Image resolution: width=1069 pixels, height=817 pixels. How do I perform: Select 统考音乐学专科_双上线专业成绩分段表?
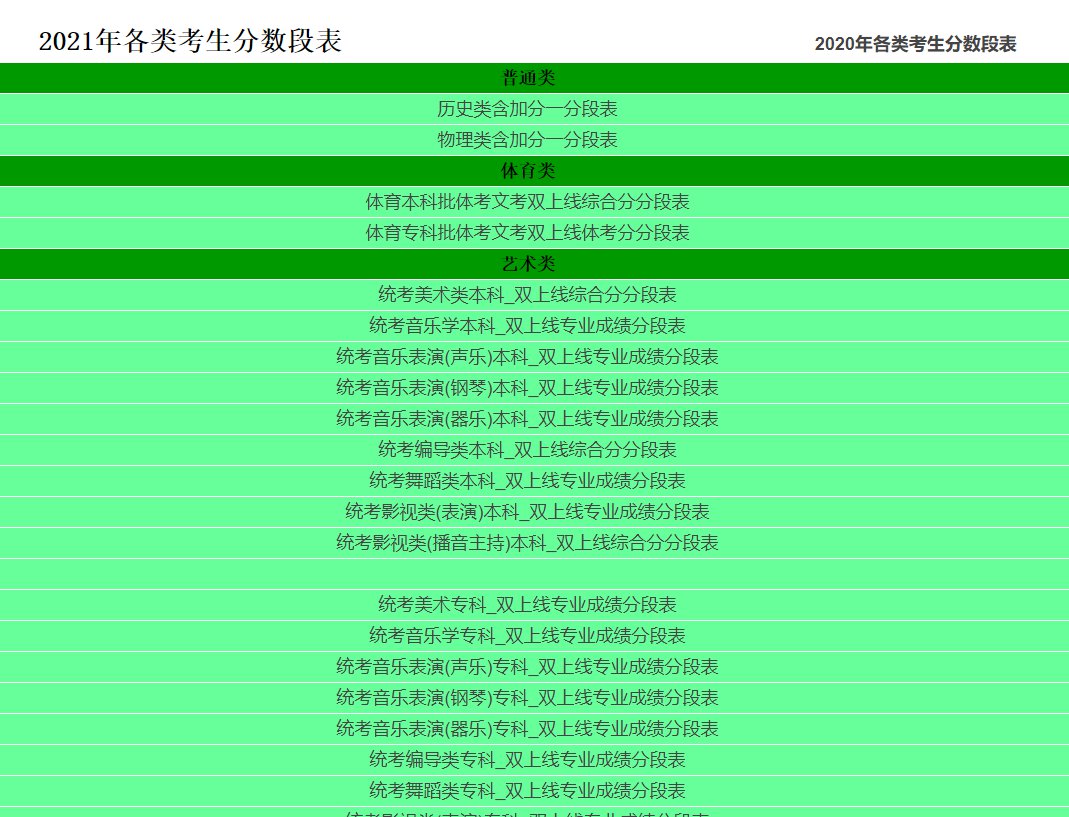527,636
